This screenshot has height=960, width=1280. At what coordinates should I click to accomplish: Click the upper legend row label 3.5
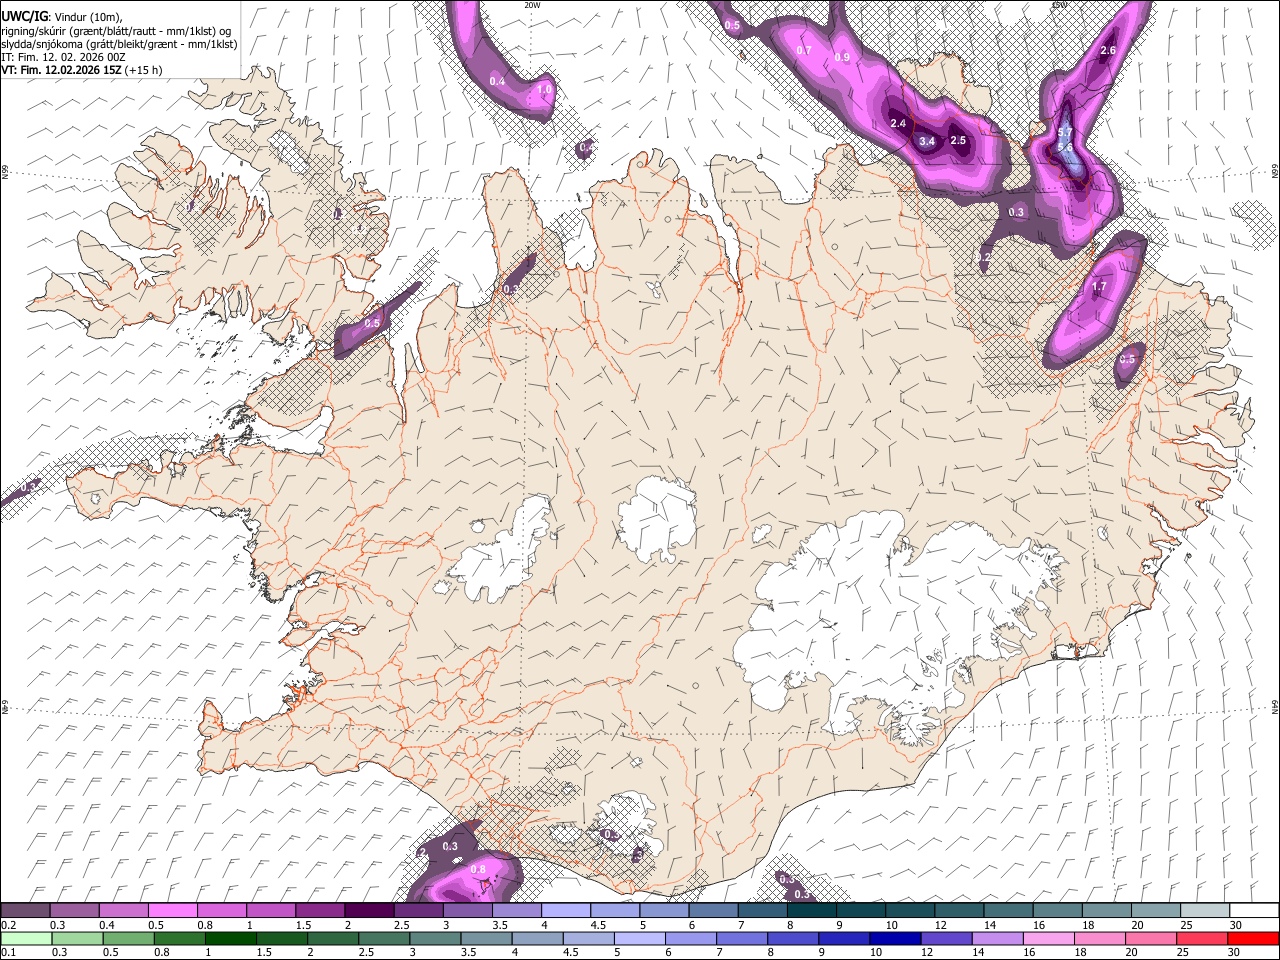coord(500,925)
